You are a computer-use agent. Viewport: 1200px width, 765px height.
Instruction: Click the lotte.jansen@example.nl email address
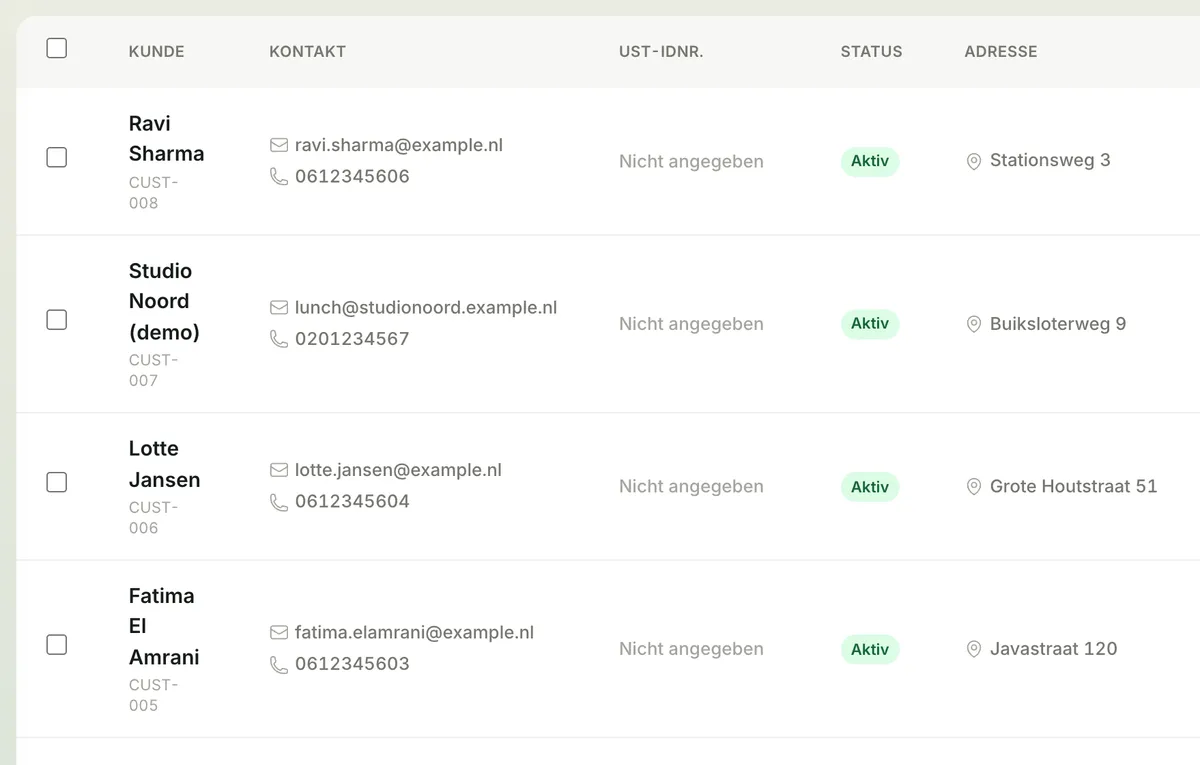click(x=398, y=470)
